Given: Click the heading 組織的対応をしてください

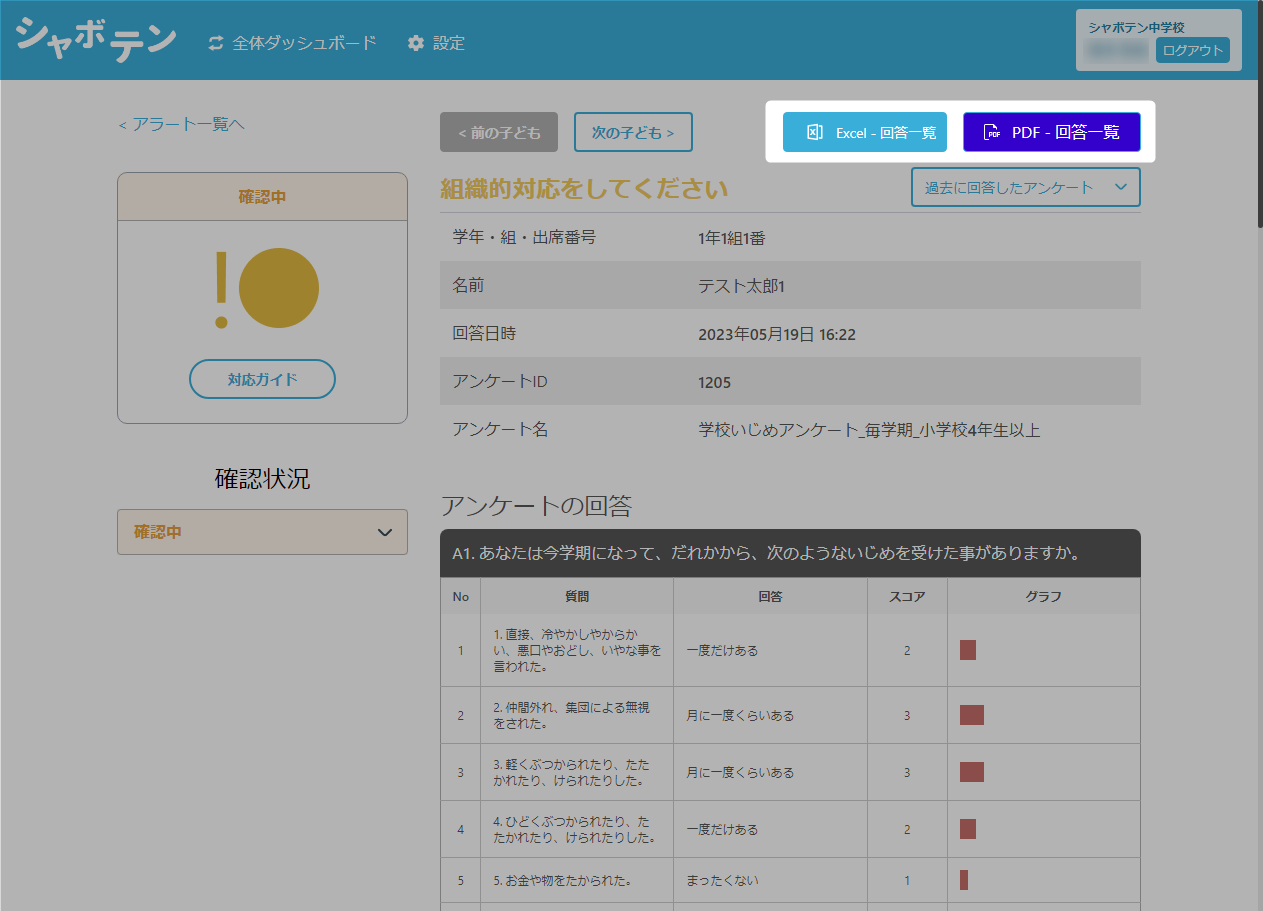Looking at the screenshot, I should coord(584,188).
